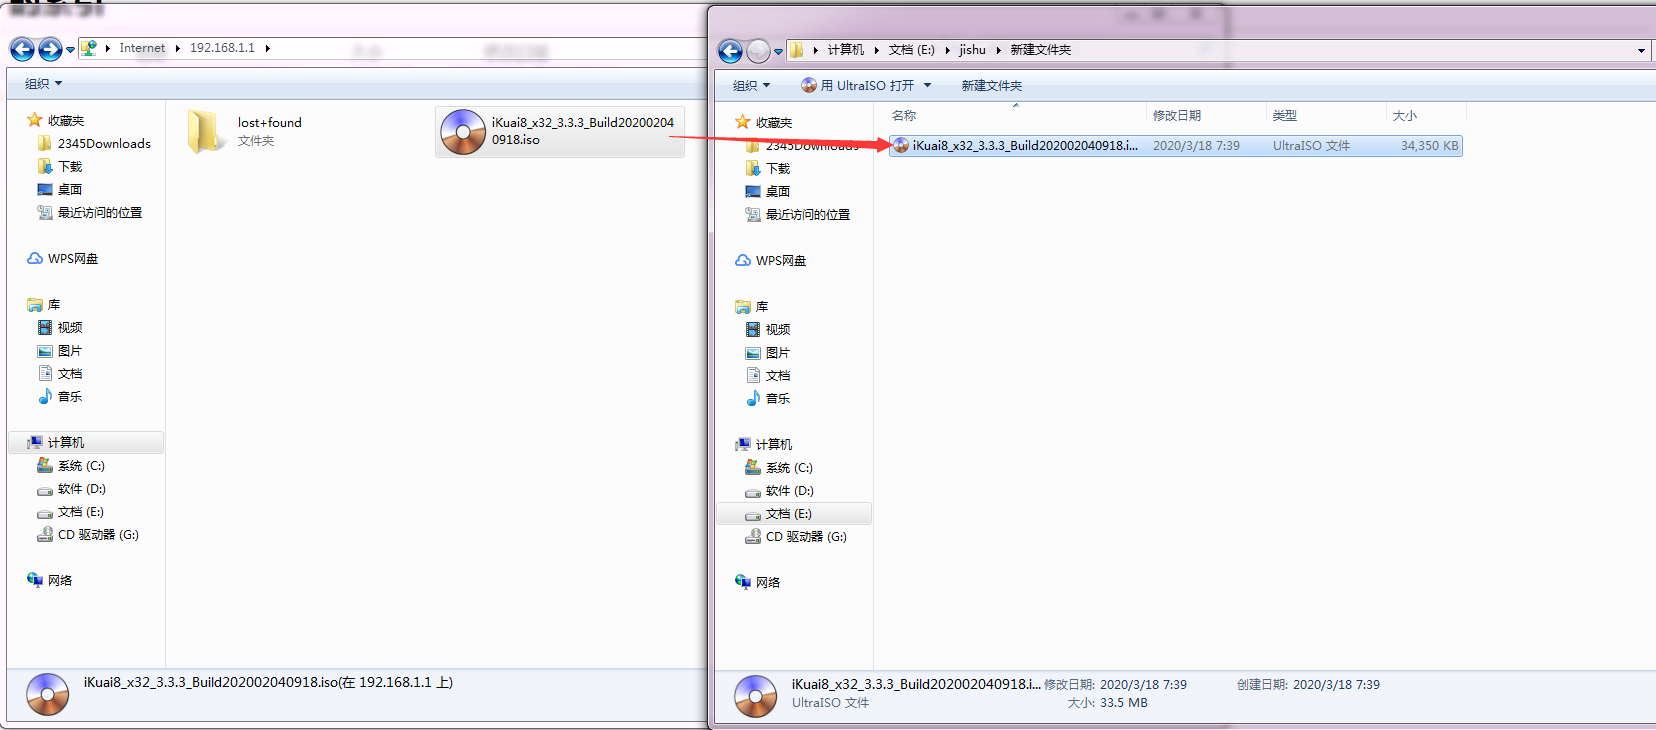Select 计算机 in the right window sidebar
Screen dimensions: 1656x730
[x=763, y=444]
